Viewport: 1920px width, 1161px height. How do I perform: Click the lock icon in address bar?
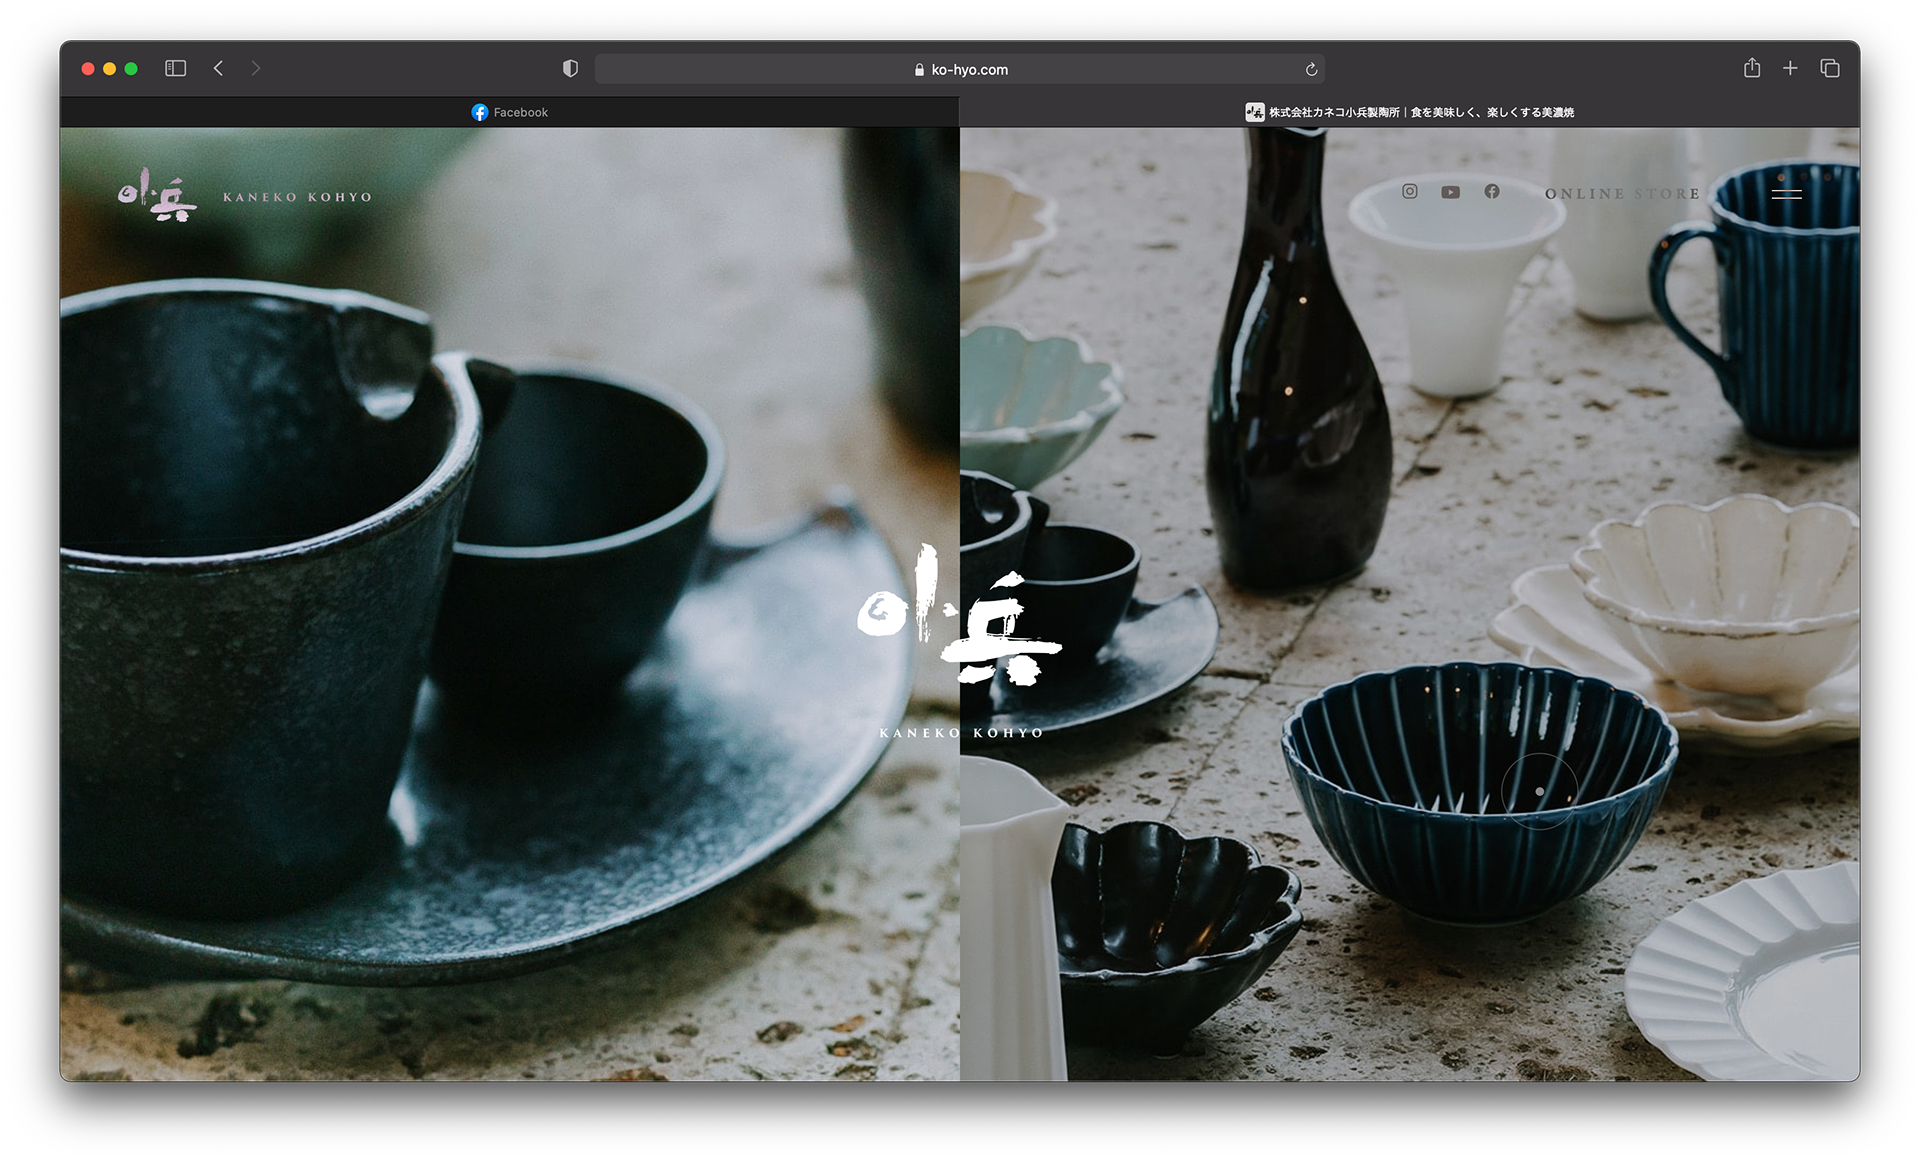[x=919, y=70]
